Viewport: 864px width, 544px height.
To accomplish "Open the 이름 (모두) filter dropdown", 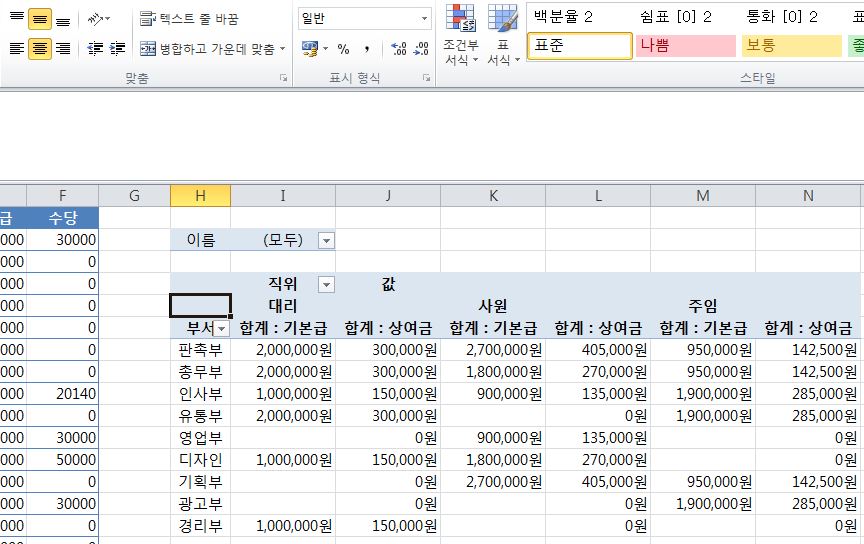I will click(x=325, y=240).
